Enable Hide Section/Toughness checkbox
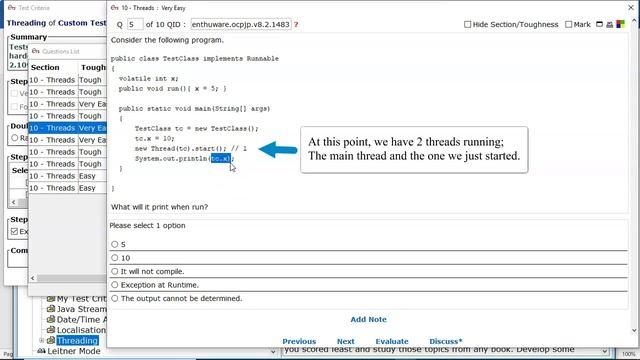 tap(468, 24)
